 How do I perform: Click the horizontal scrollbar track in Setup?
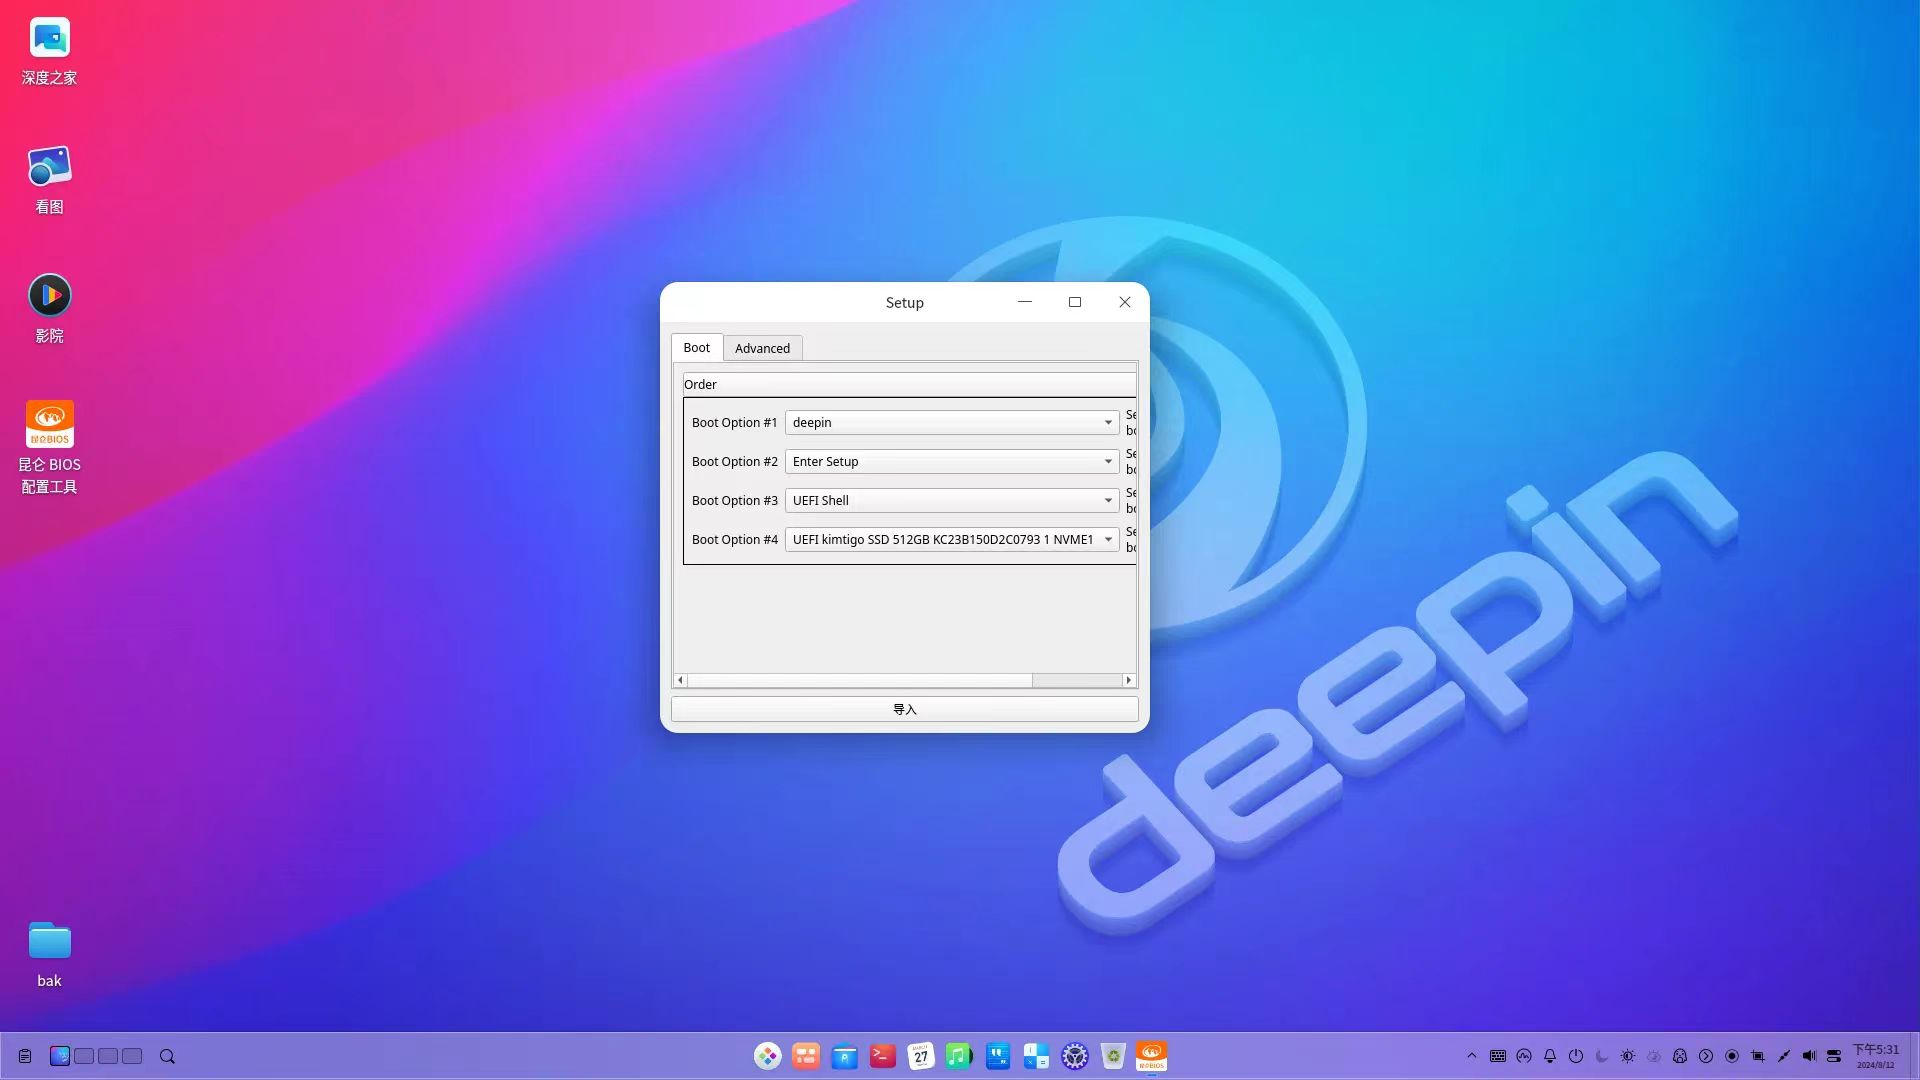pyautogui.click(x=1077, y=680)
